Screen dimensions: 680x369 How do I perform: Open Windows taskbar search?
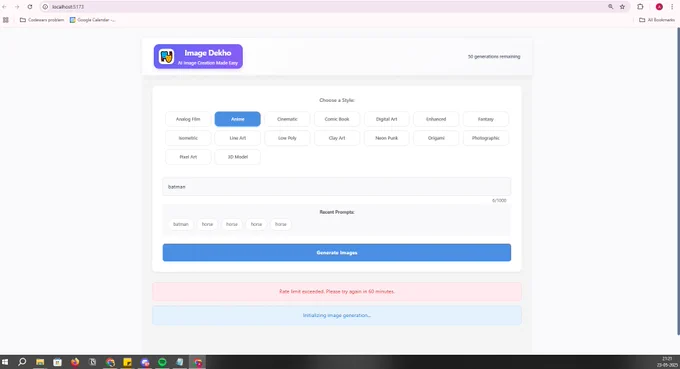coord(22,362)
